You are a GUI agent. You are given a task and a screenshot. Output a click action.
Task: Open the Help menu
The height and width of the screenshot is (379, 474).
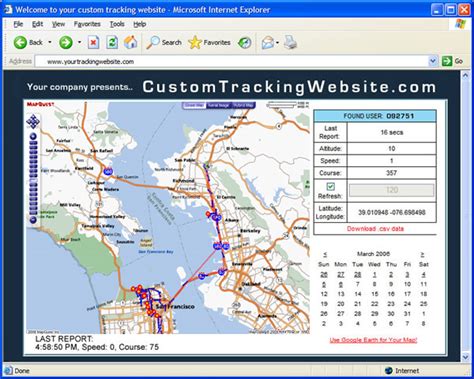click(140, 24)
